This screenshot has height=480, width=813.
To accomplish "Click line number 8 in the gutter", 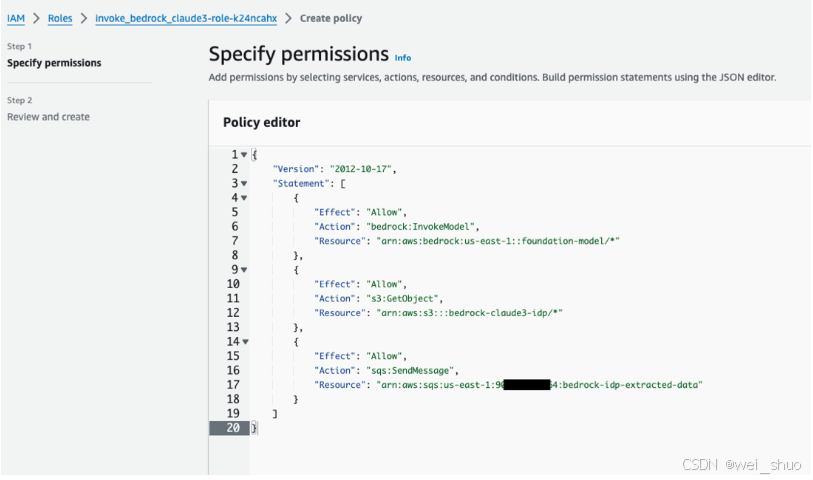I will click(x=235, y=256).
